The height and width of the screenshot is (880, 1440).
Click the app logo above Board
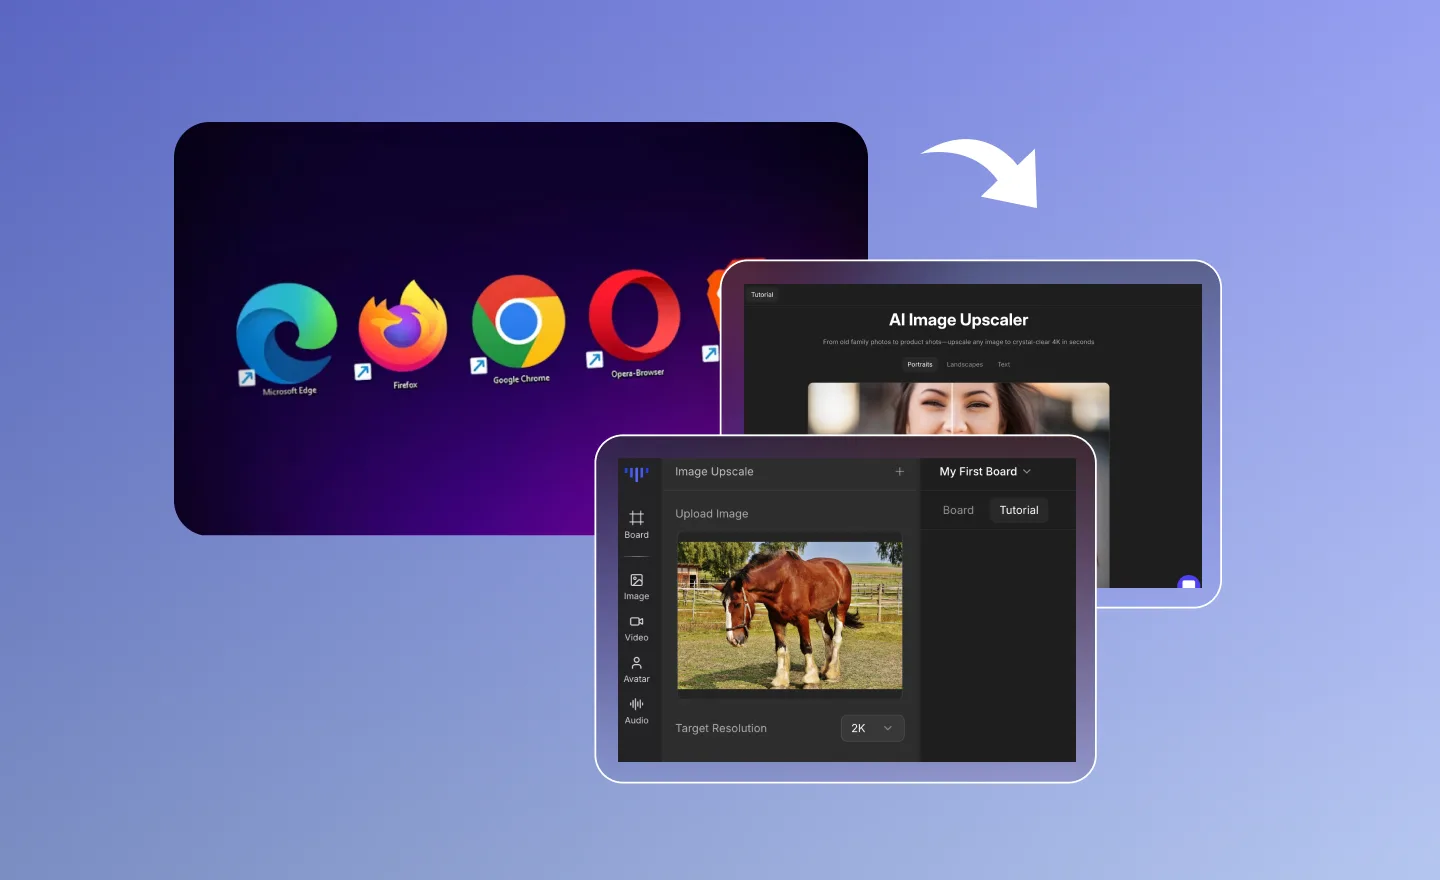point(636,473)
